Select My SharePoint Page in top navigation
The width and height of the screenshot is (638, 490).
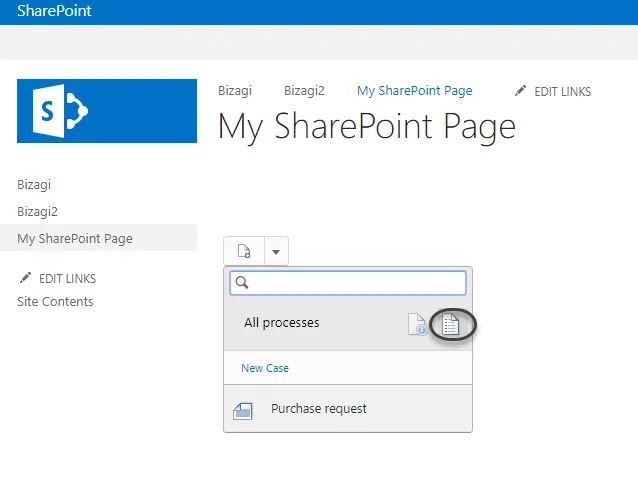pos(415,90)
